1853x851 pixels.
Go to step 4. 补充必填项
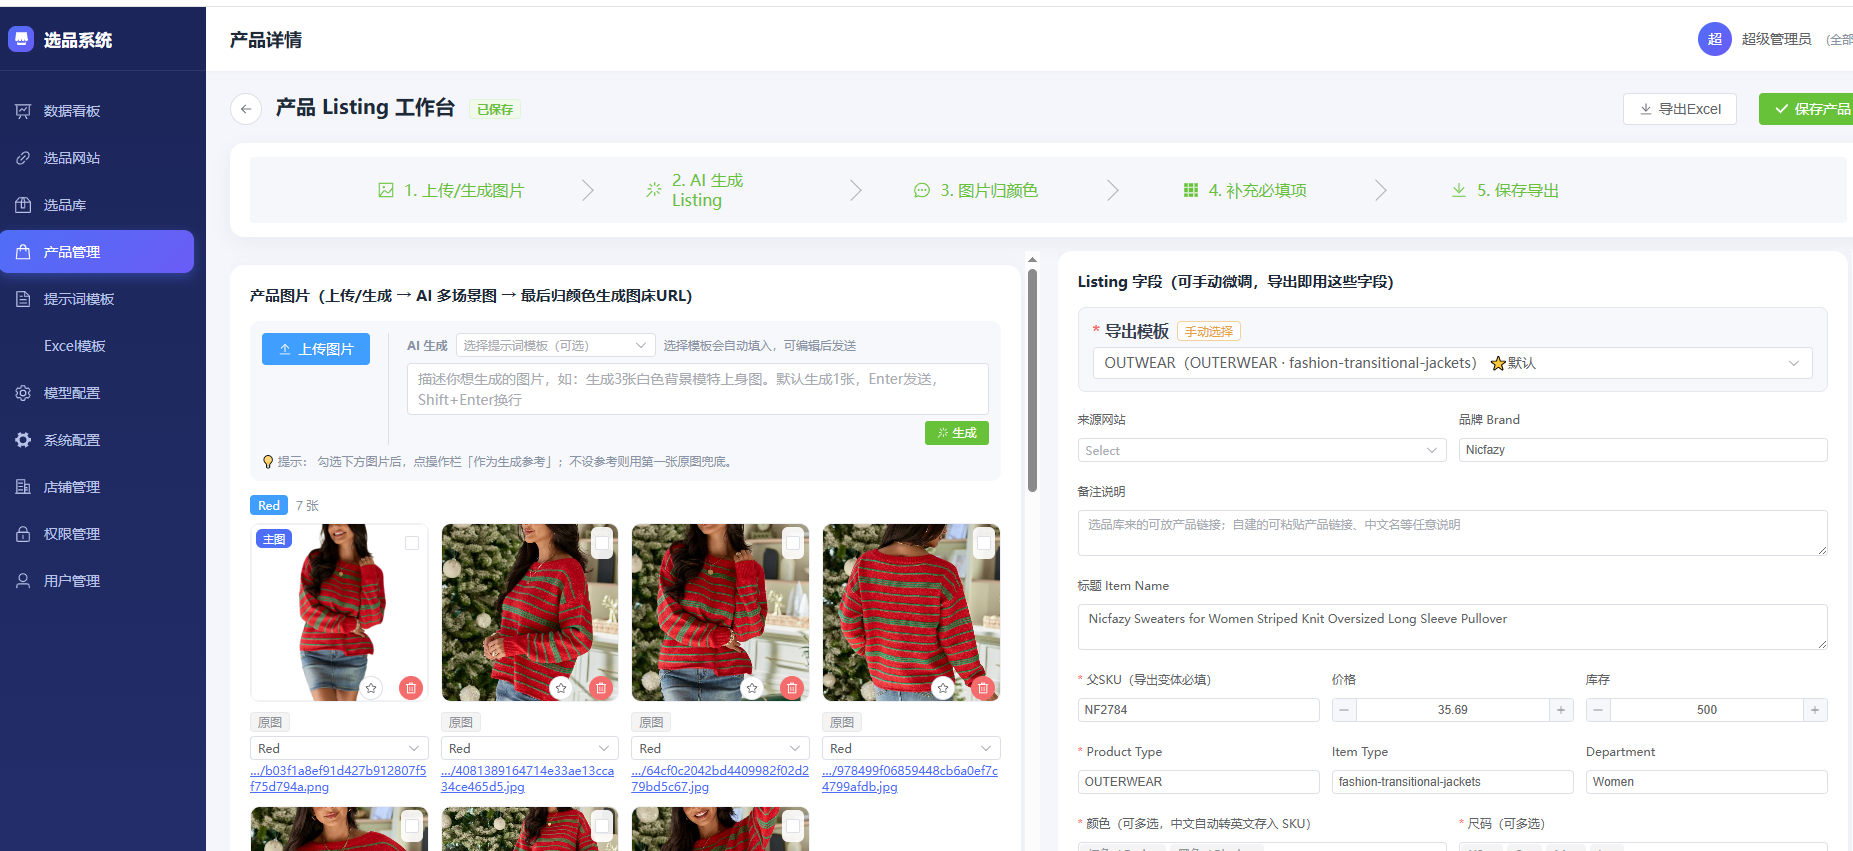(x=1245, y=190)
